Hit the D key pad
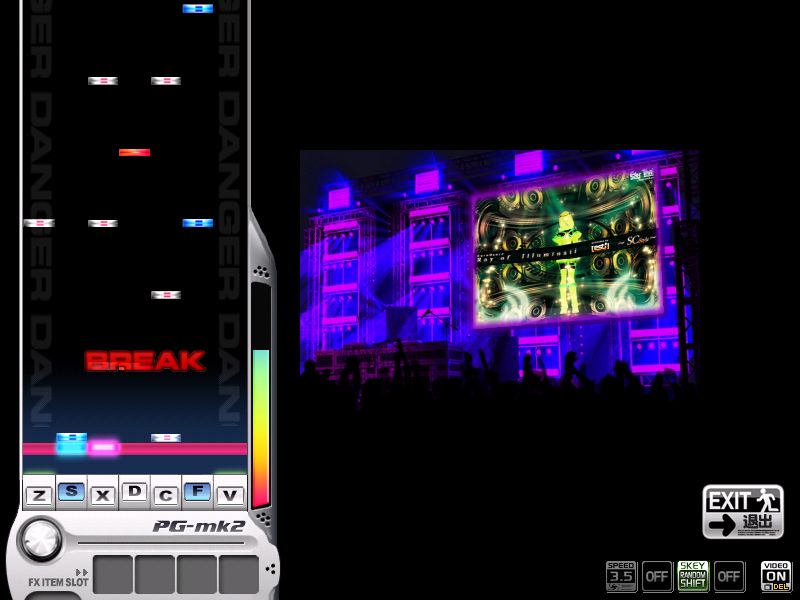This screenshot has height=600, width=800. pyautogui.click(x=134, y=492)
